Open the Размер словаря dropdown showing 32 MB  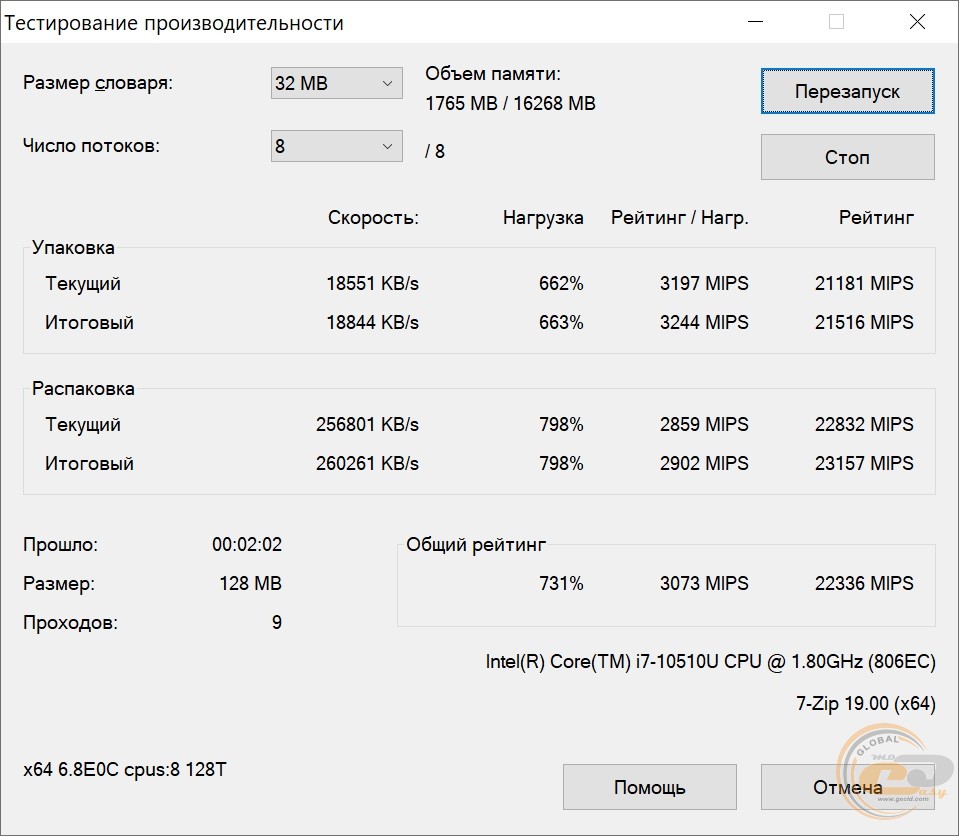tap(336, 84)
